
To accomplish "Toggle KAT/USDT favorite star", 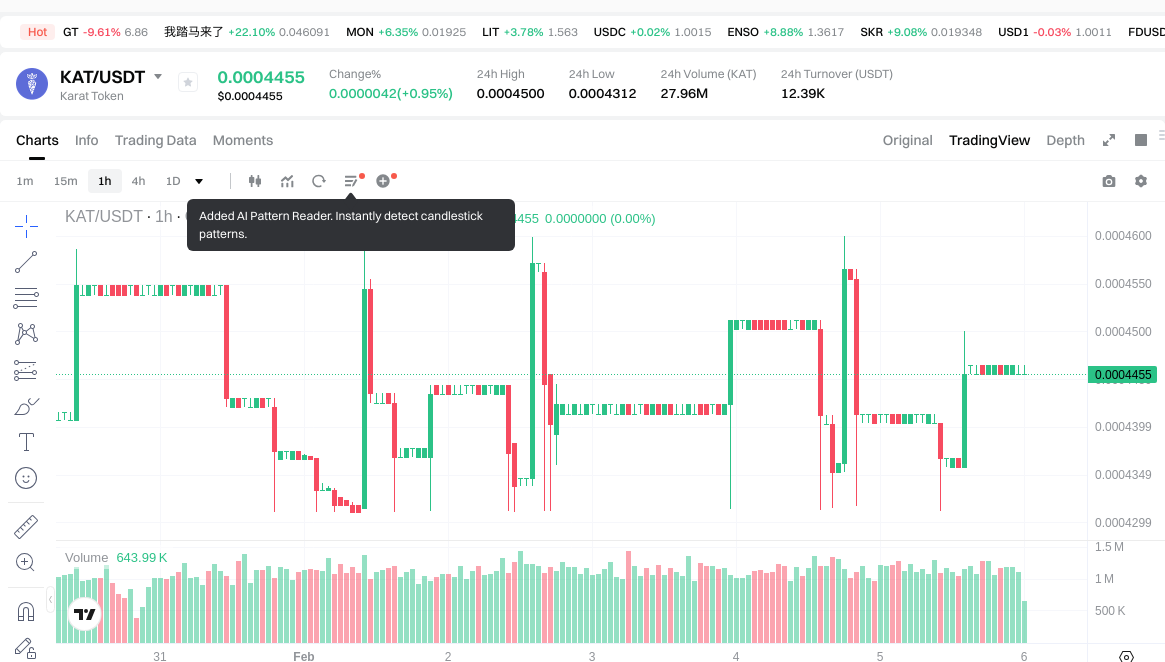I will (188, 83).
